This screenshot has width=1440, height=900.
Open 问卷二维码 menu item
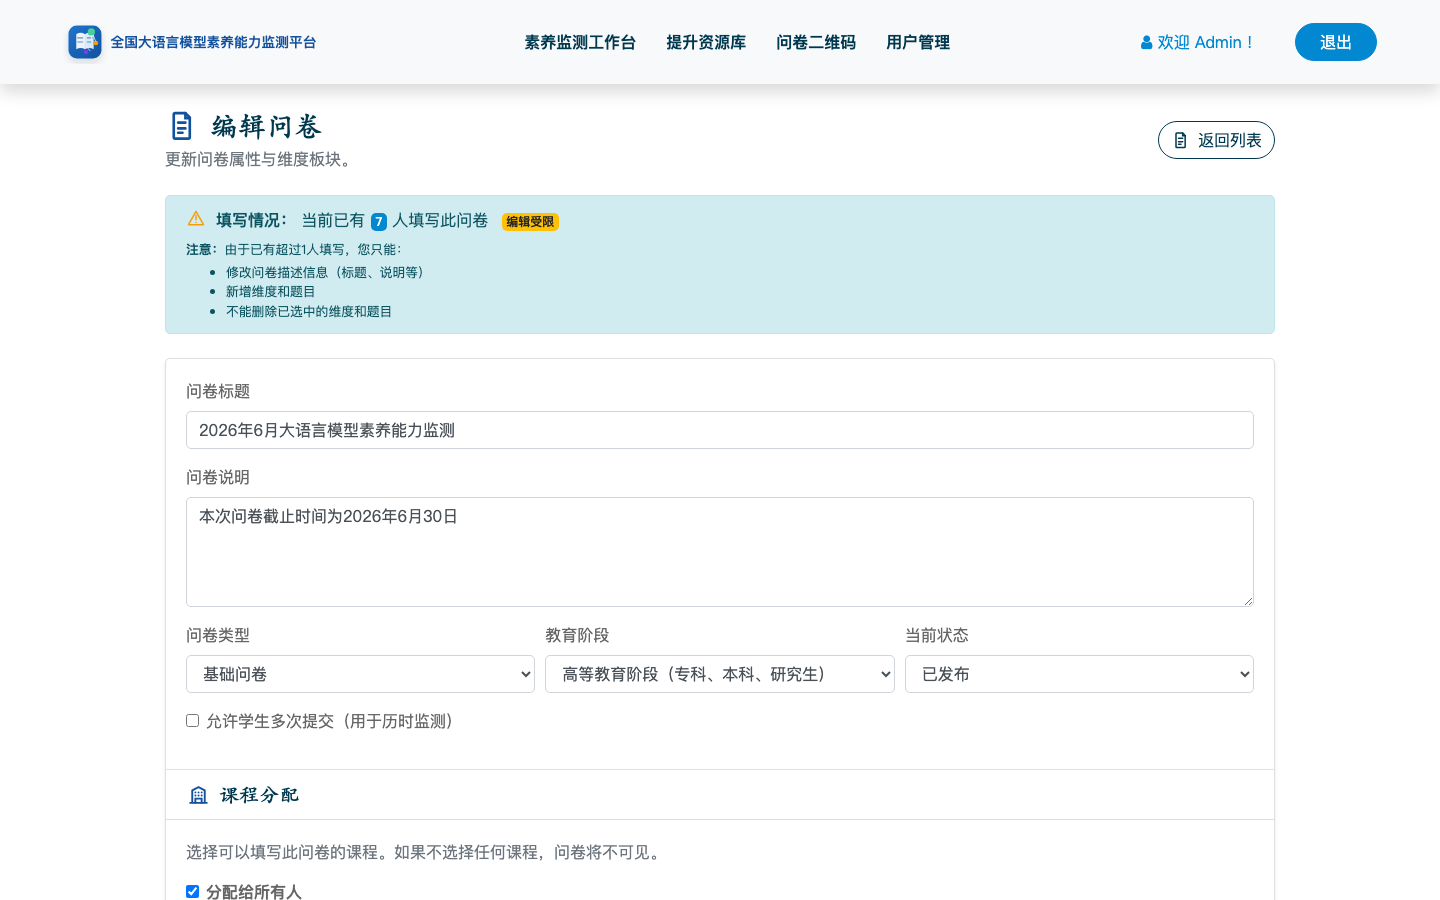coord(816,42)
